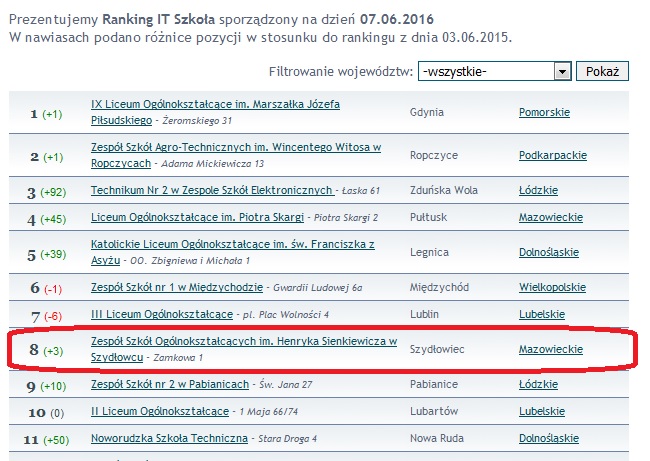Viewport: 650px width, 461px height.
Task: Click the rank change (-1) at position 6
Action: (53, 289)
